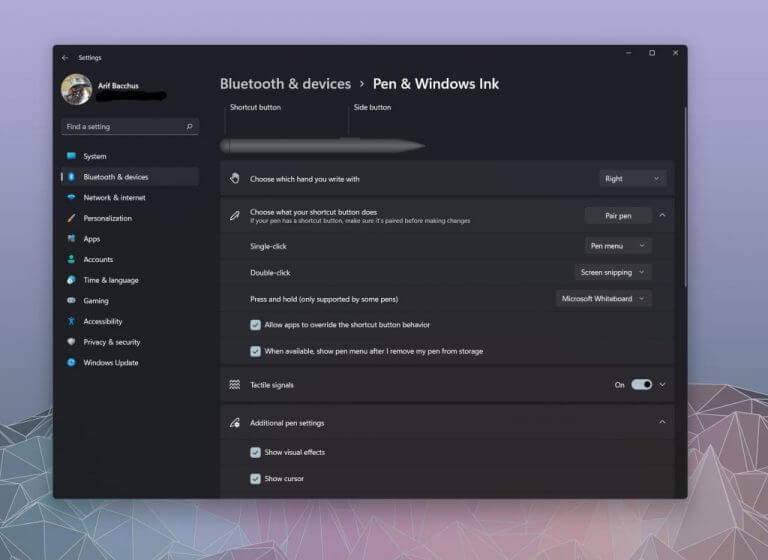This screenshot has width=768, height=560.
Task: Open the Personalization category
Action: click(x=130, y=218)
